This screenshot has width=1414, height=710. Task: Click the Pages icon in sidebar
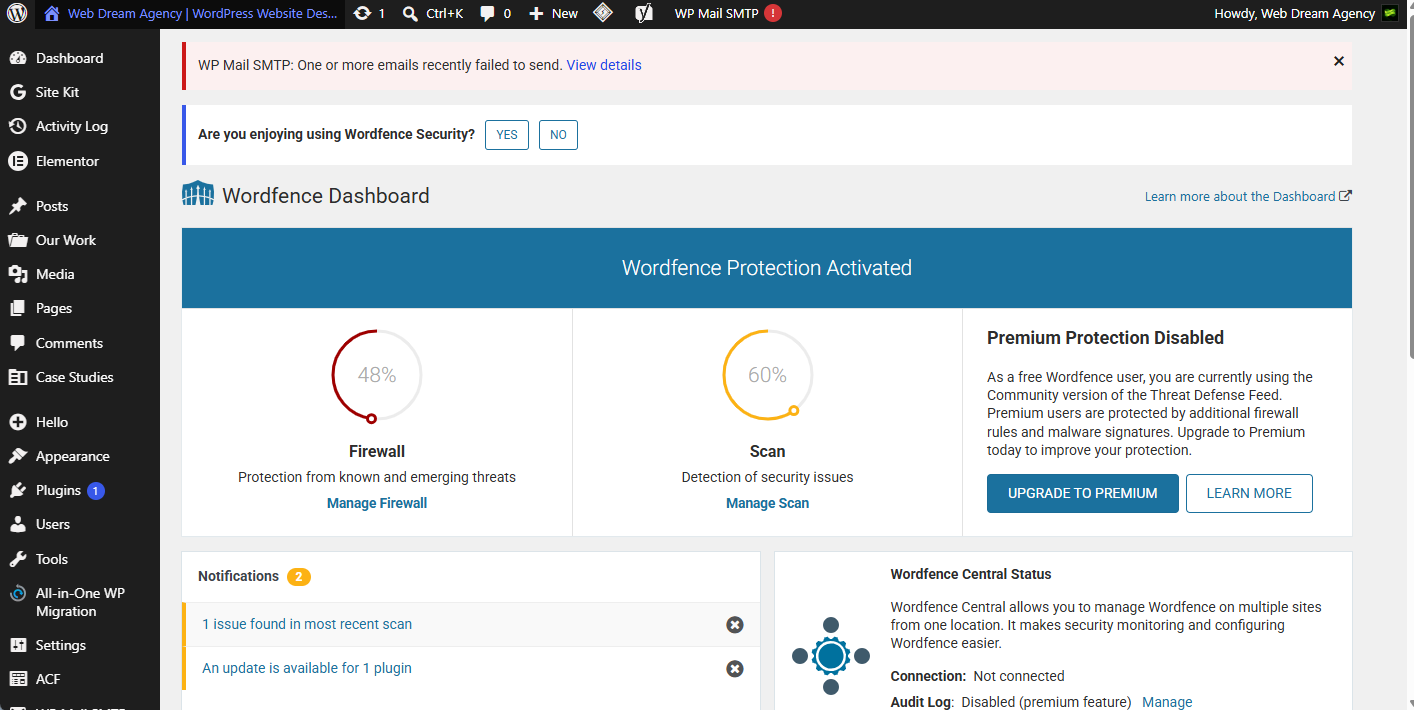point(18,308)
